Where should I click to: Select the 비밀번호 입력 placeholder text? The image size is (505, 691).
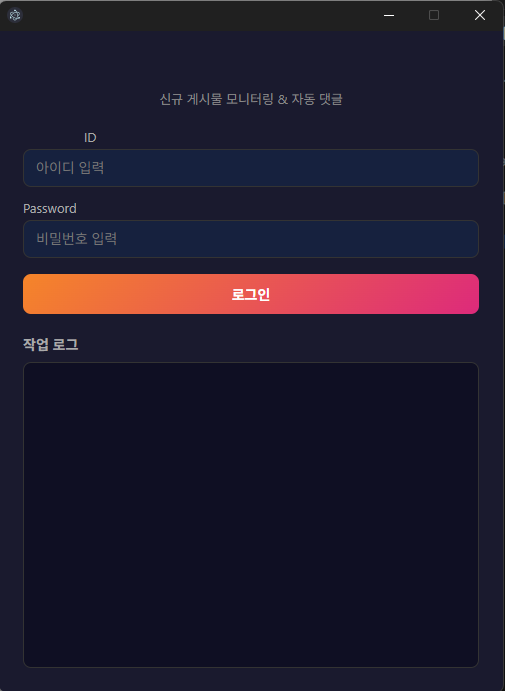(77, 239)
